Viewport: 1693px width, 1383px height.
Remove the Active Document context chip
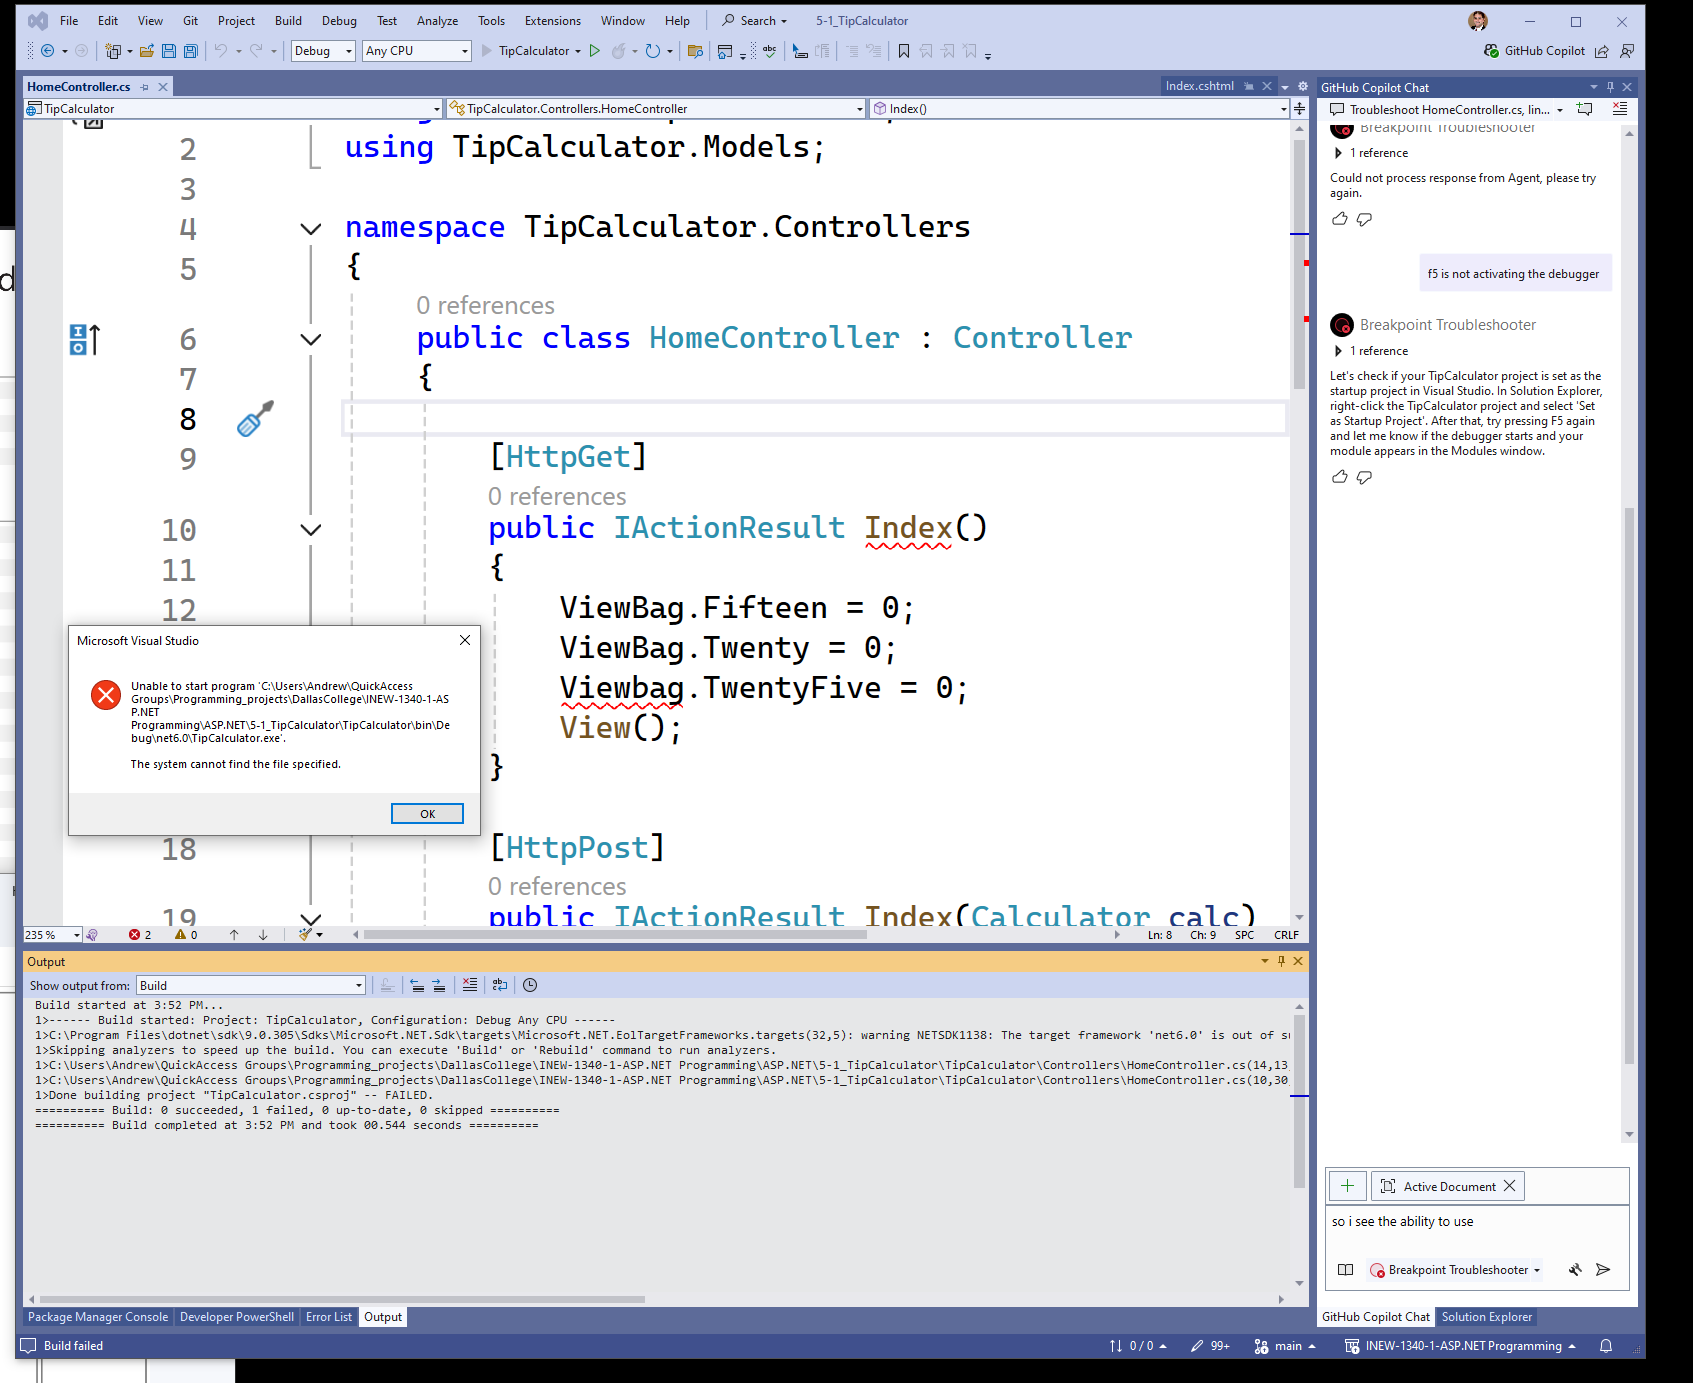point(1510,1186)
